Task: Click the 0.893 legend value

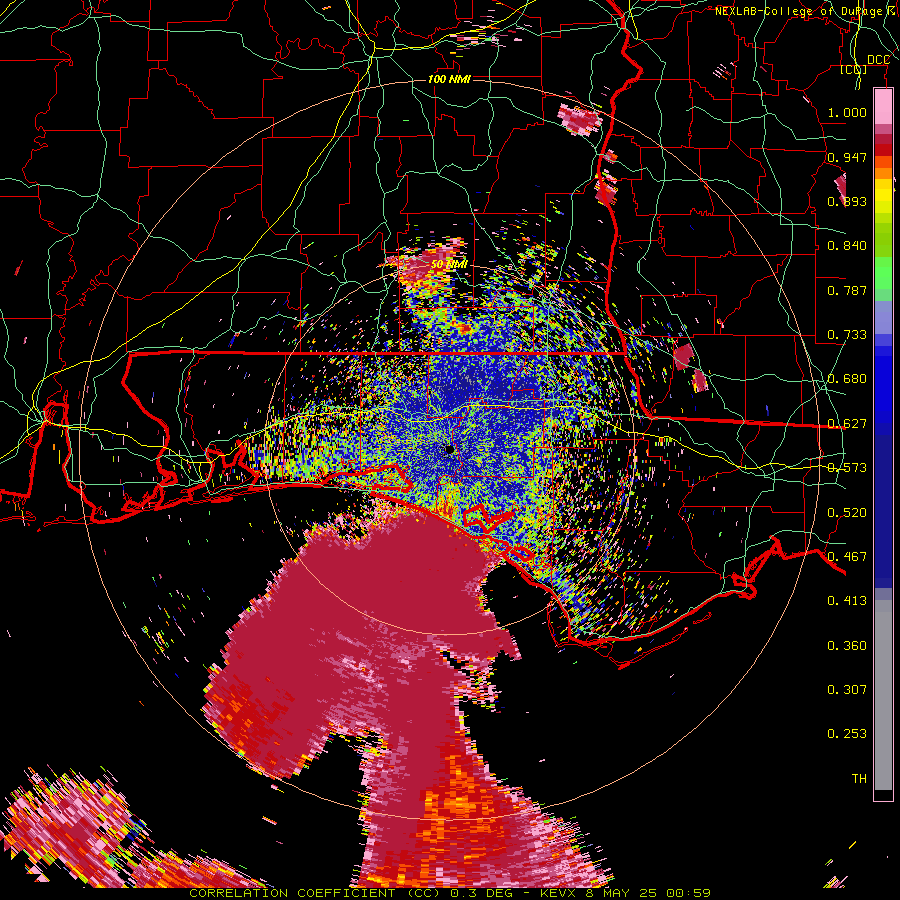Action: (x=847, y=201)
